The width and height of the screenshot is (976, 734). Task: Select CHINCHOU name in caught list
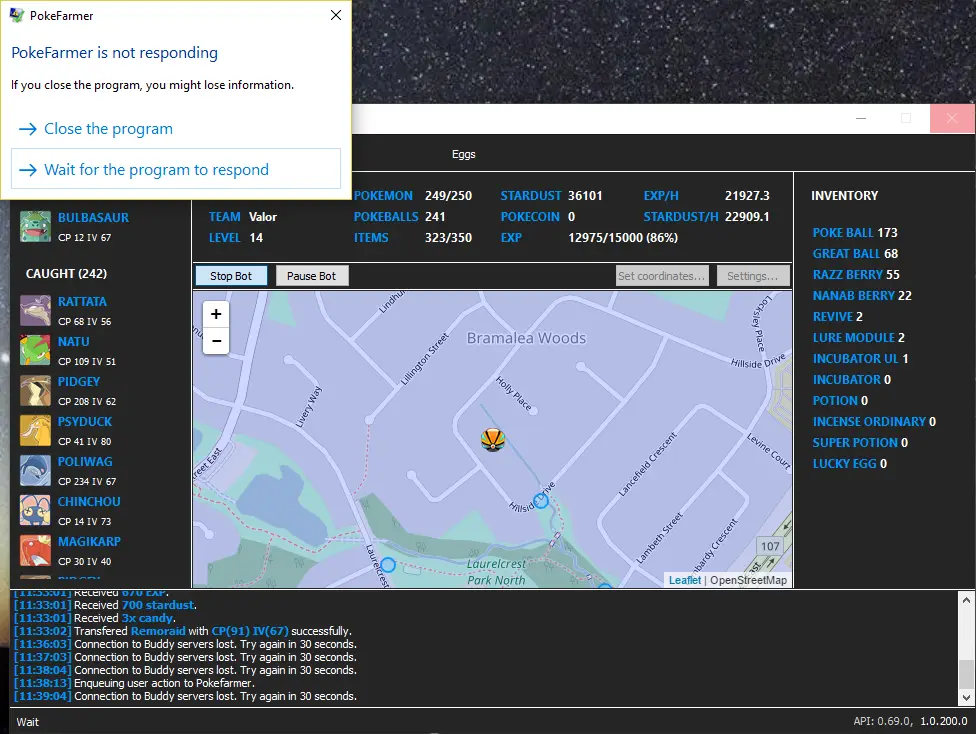pos(89,501)
